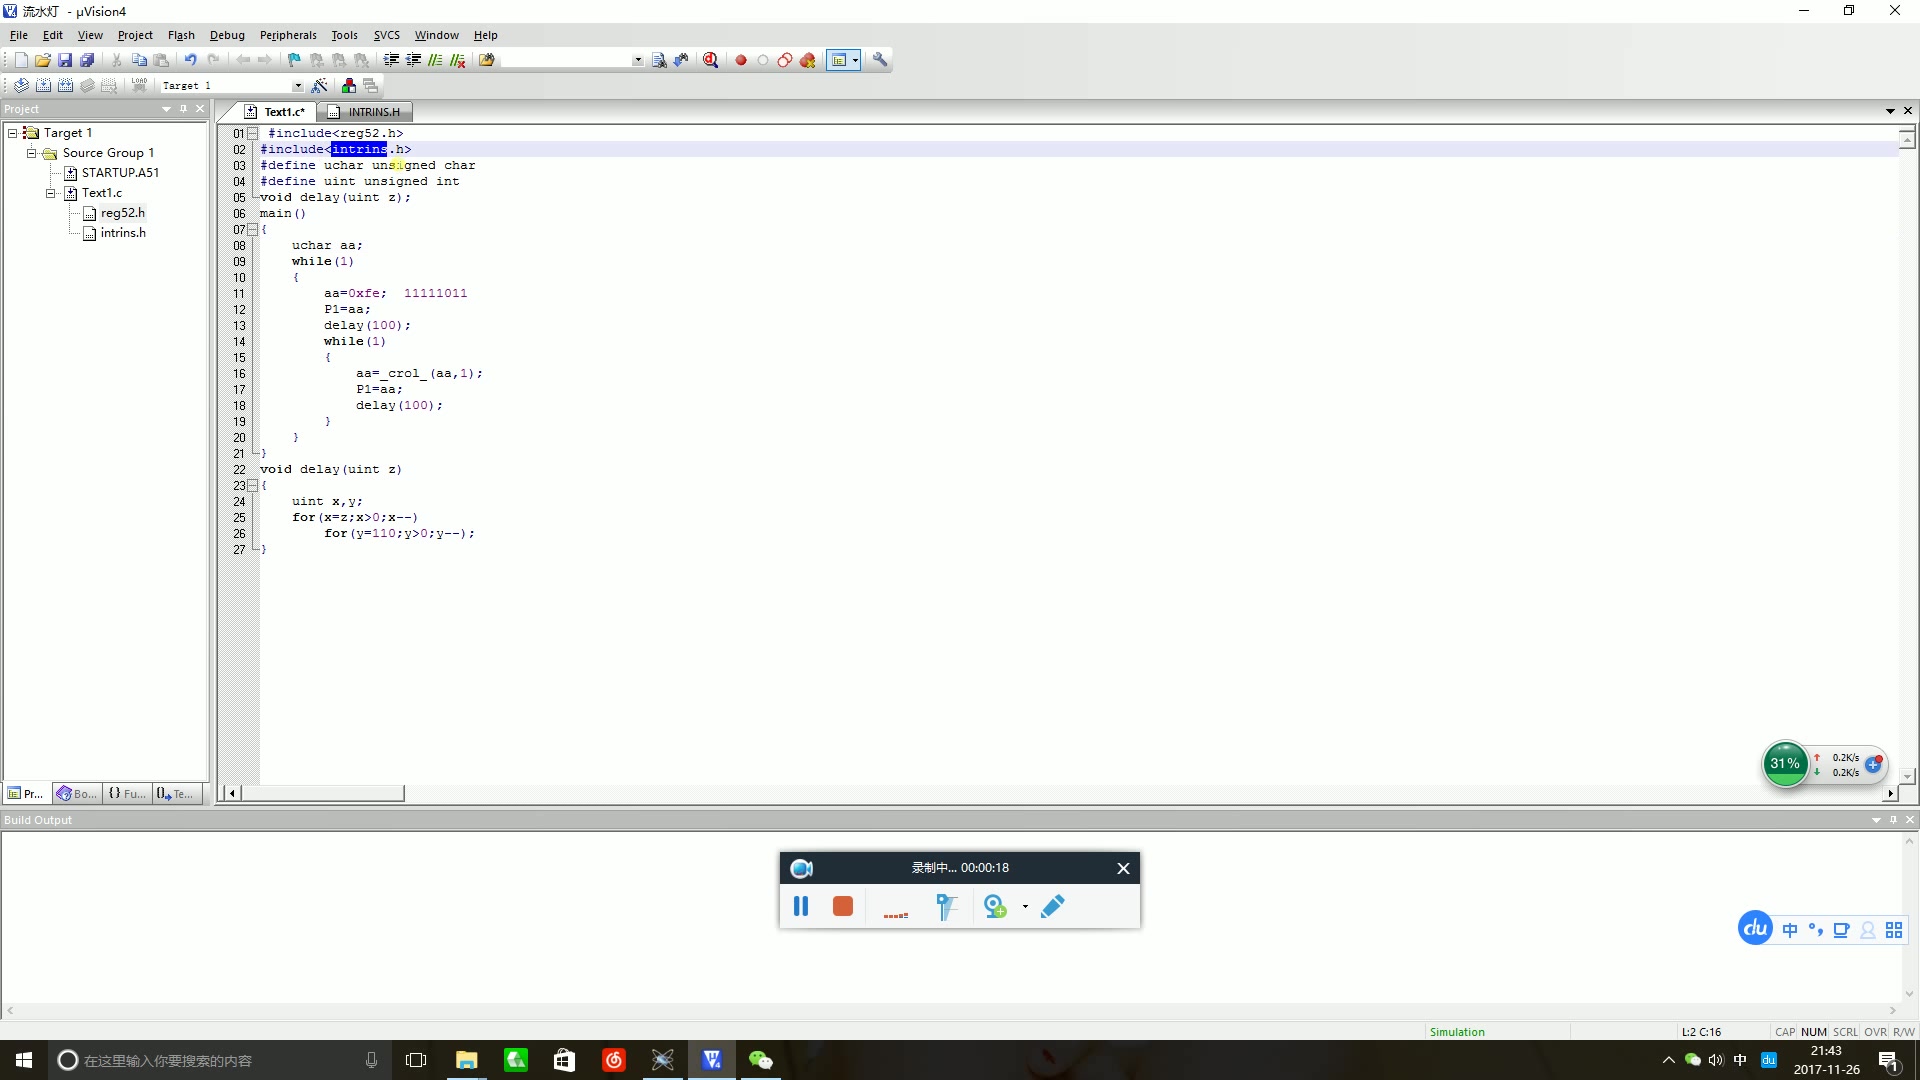The image size is (1920, 1080).
Task: Rebuild all target files icon
Action: click(x=65, y=86)
